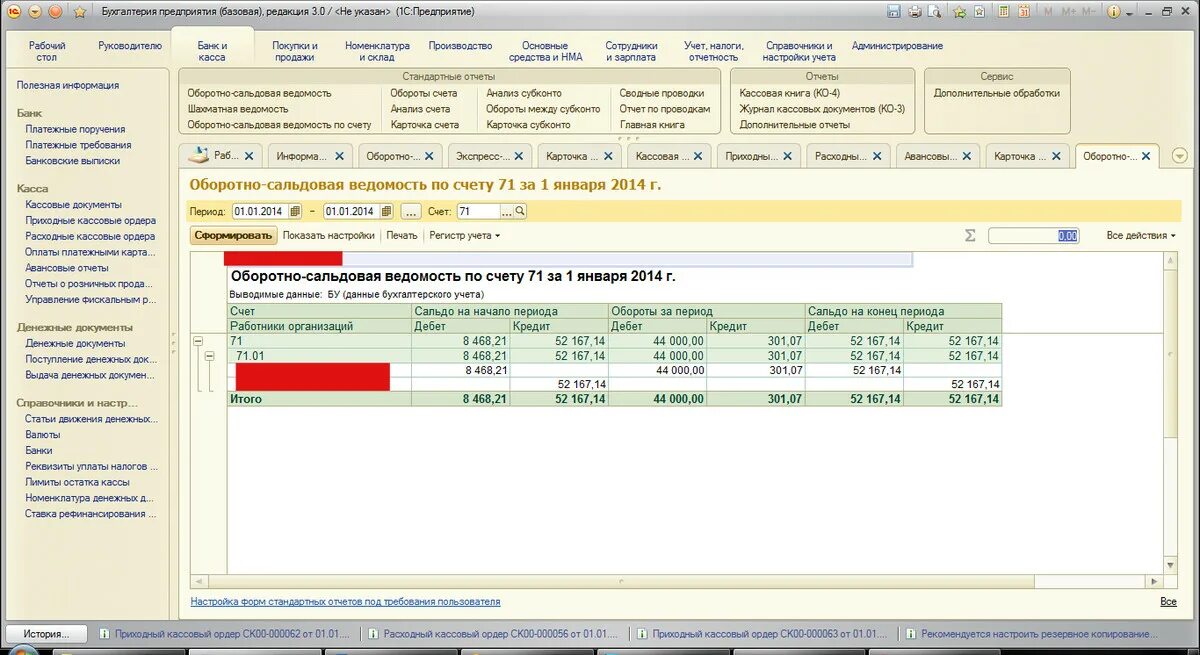Image resolution: width=1200 pixels, height=655 pixels.
Task: Click the Save diskette icon
Action: click(895, 12)
